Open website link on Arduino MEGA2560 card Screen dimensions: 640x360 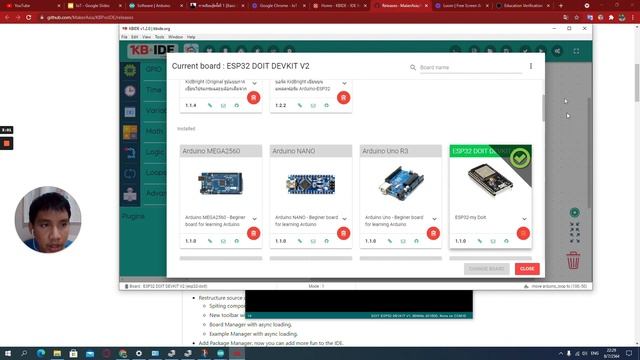210,241
